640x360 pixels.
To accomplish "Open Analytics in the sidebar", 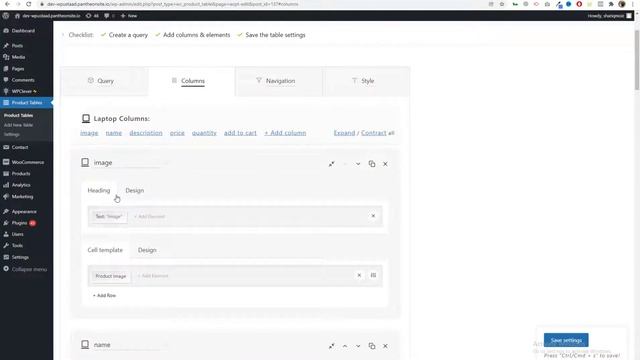I will 21,185.
